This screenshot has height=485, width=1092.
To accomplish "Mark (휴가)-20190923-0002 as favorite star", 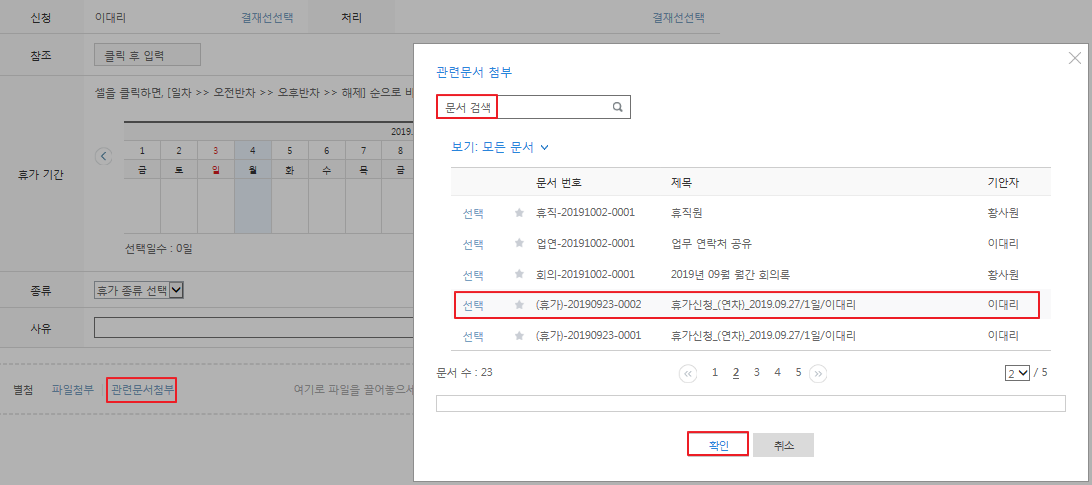I will [x=519, y=305].
